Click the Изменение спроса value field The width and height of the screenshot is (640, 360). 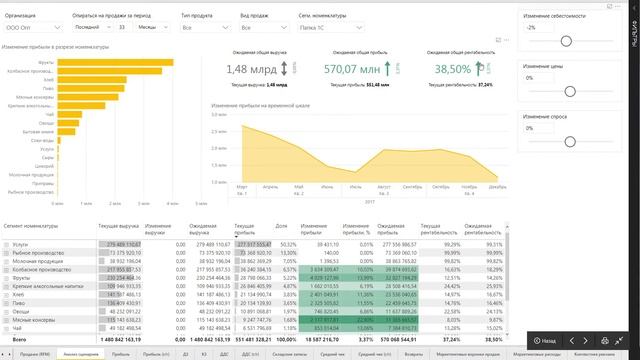coord(538,128)
